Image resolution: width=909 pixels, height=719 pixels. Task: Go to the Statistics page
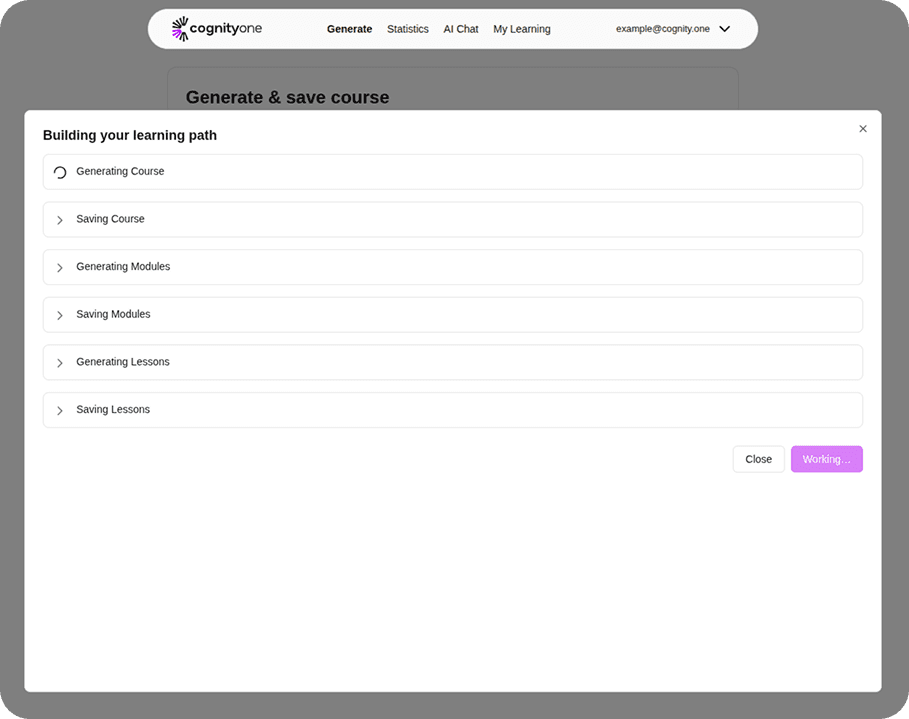coord(407,29)
